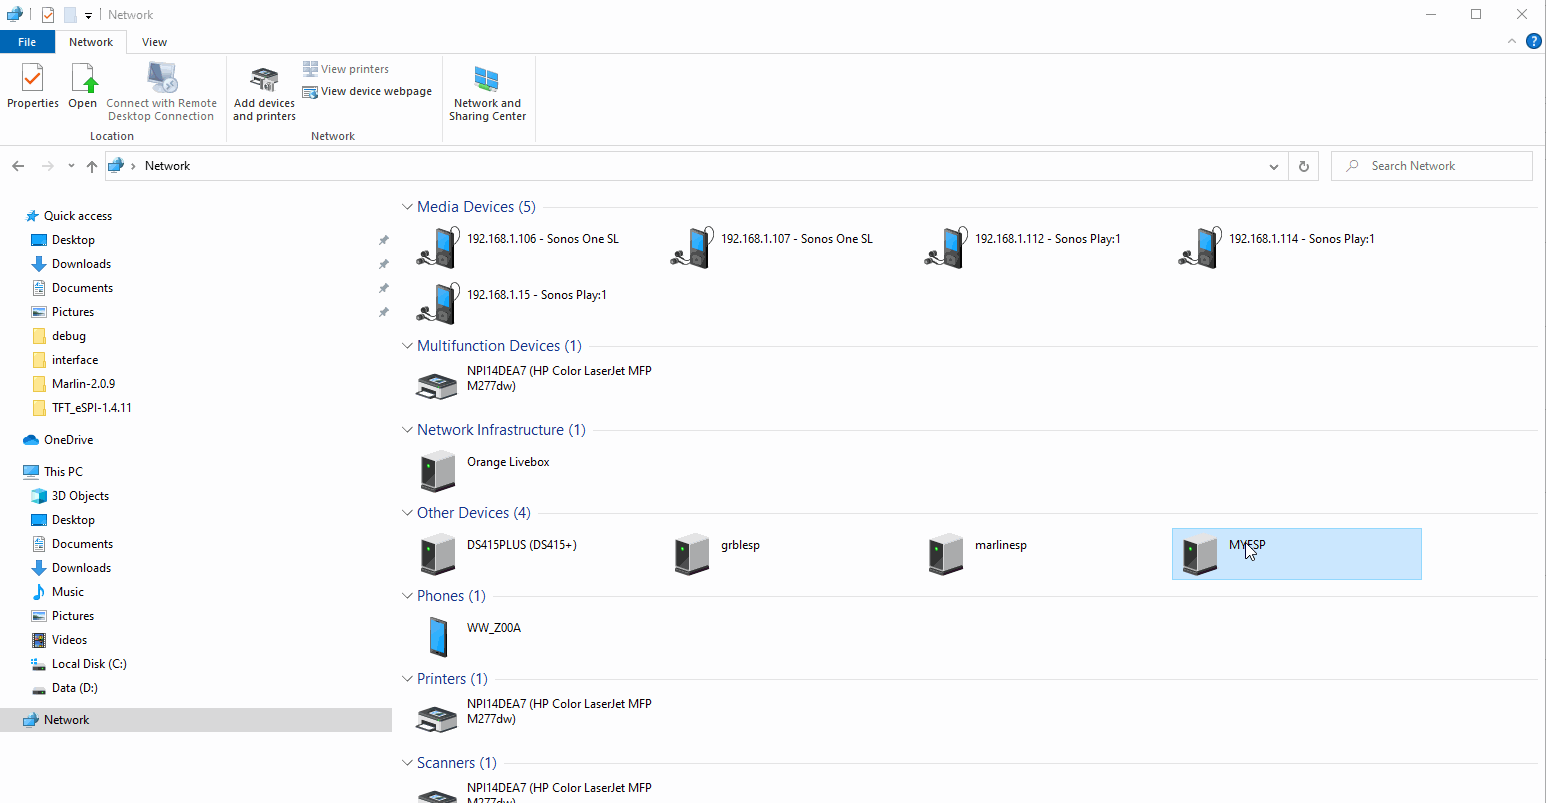Click the Back navigation arrow
The image size is (1546, 803).
point(18,166)
